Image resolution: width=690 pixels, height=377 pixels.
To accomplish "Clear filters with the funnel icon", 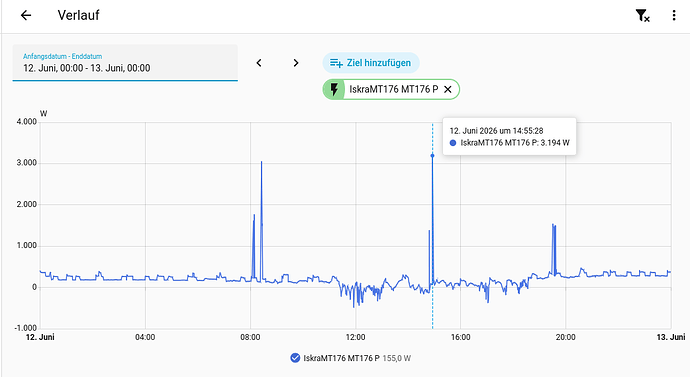I will pyautogui.click(x=642, y=15).
